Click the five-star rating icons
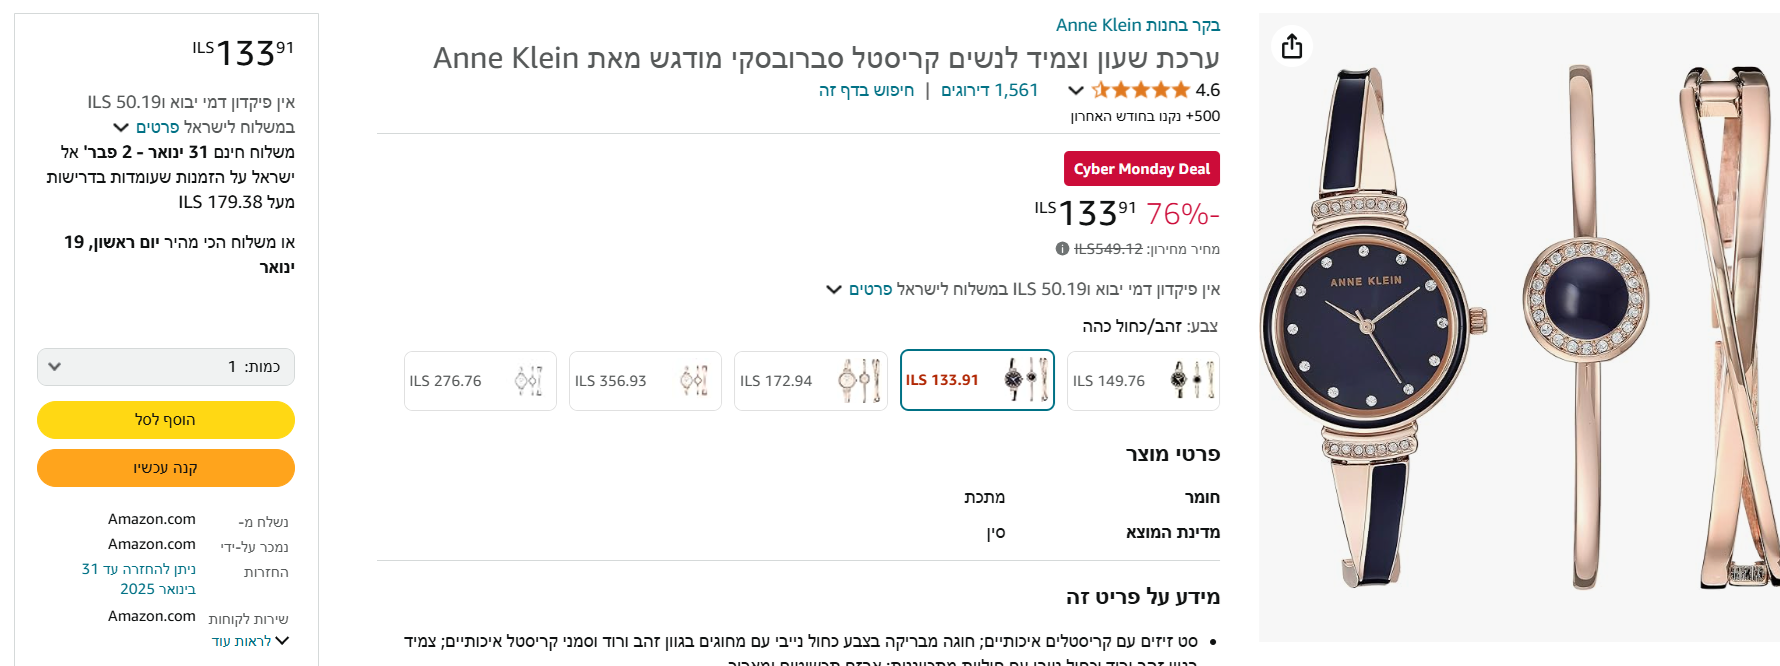 pos(1140,90)
